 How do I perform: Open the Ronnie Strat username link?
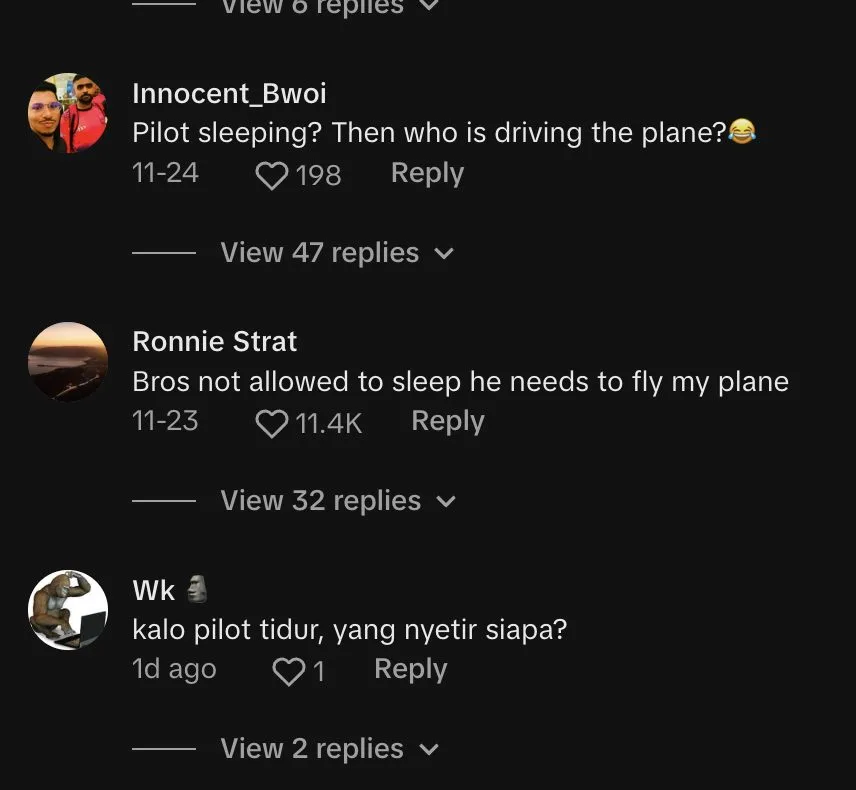pos(215,342)
